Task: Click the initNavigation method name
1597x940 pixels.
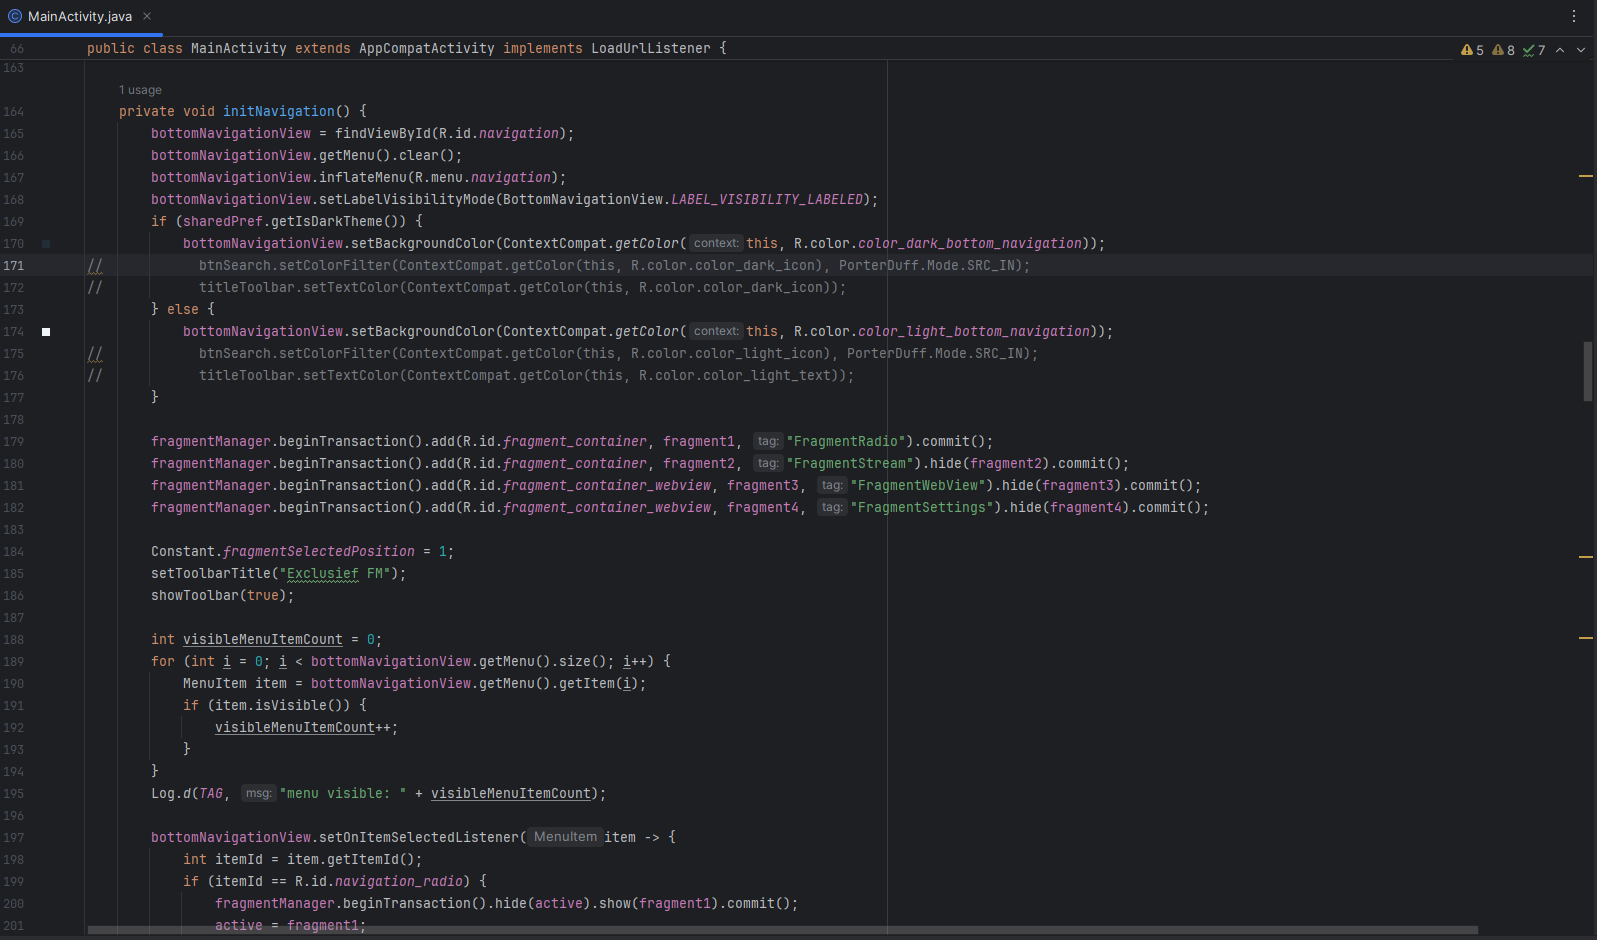Action: (x=278, y=112)
